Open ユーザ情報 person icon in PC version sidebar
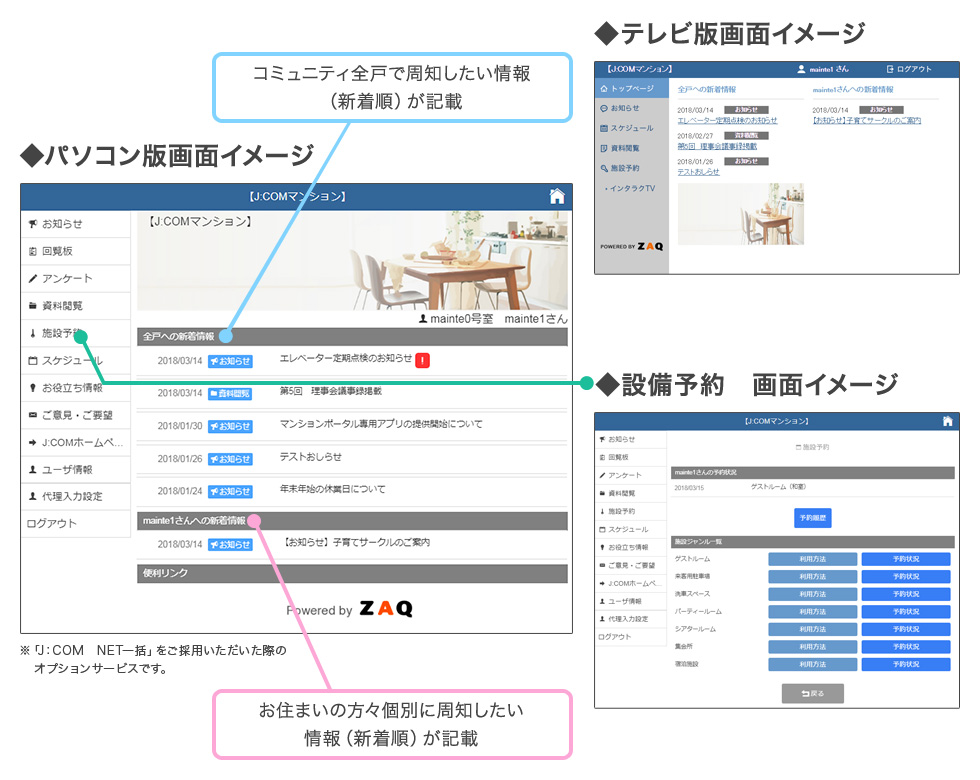 click(x=33, y=469)
